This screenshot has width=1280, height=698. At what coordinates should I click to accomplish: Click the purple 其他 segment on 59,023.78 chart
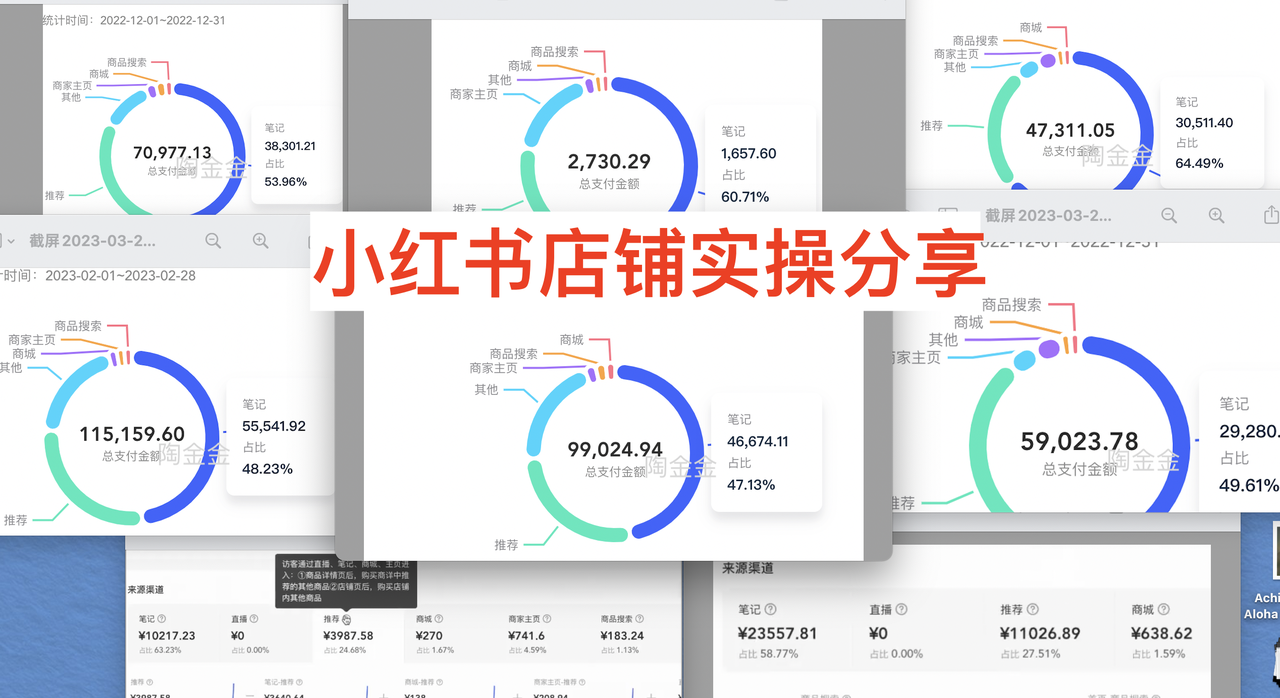pos(1048,349)
